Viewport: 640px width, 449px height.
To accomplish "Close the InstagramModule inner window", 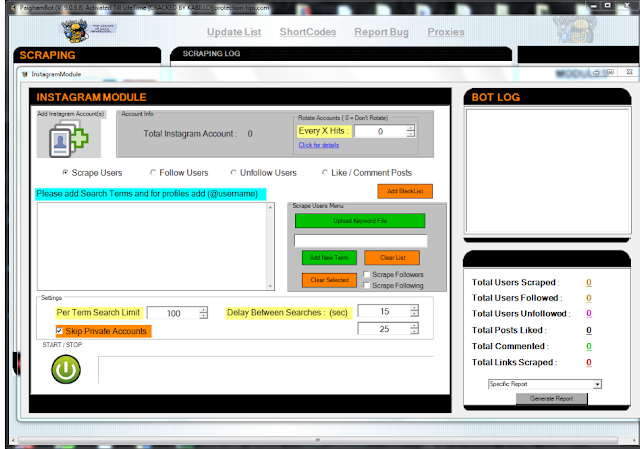I will point(629,72).
